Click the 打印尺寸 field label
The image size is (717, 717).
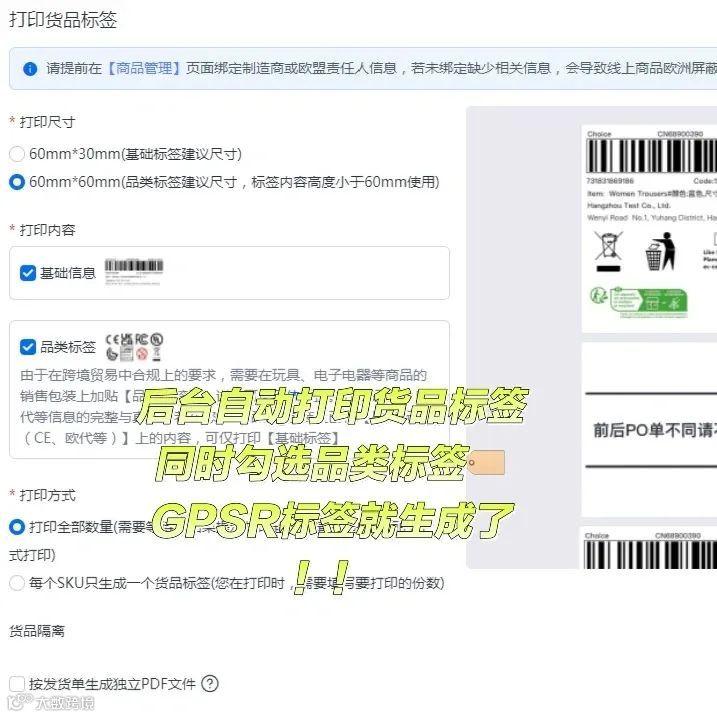47,122
